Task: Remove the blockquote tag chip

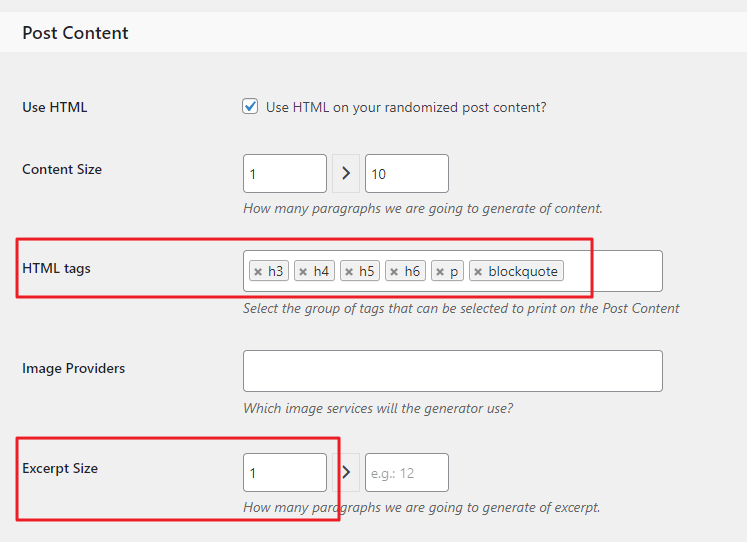Action: click(x=478, y=272)
